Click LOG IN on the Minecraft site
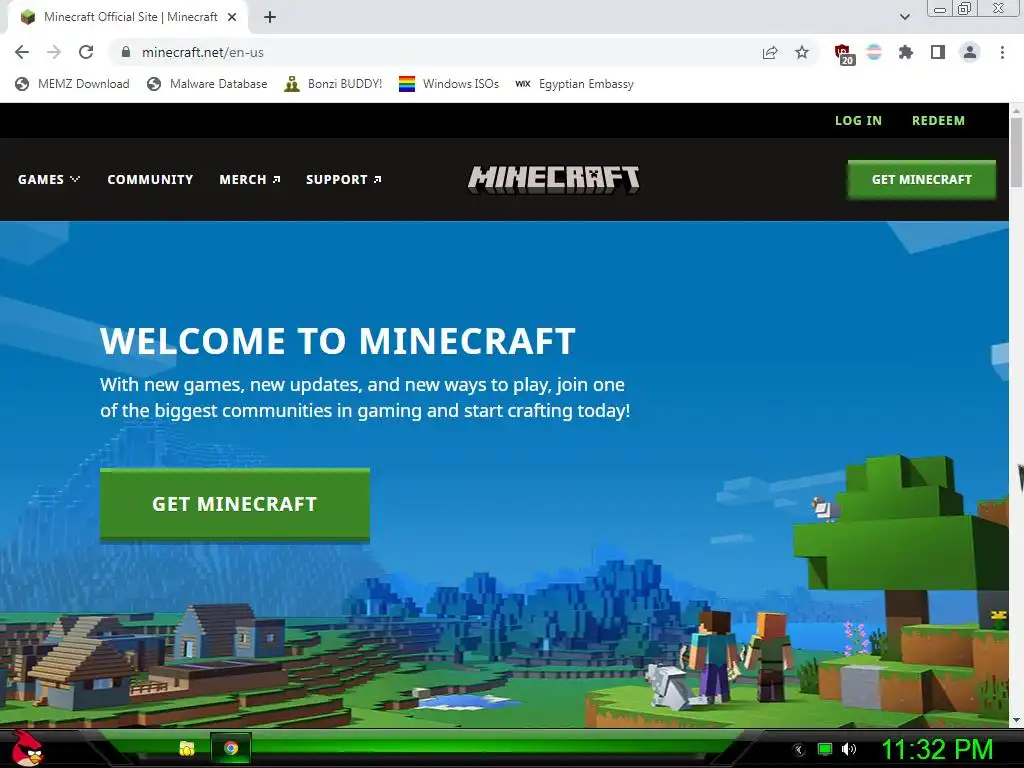The width and height of the screenshot is (1024, 768). (x=858, y=120)
